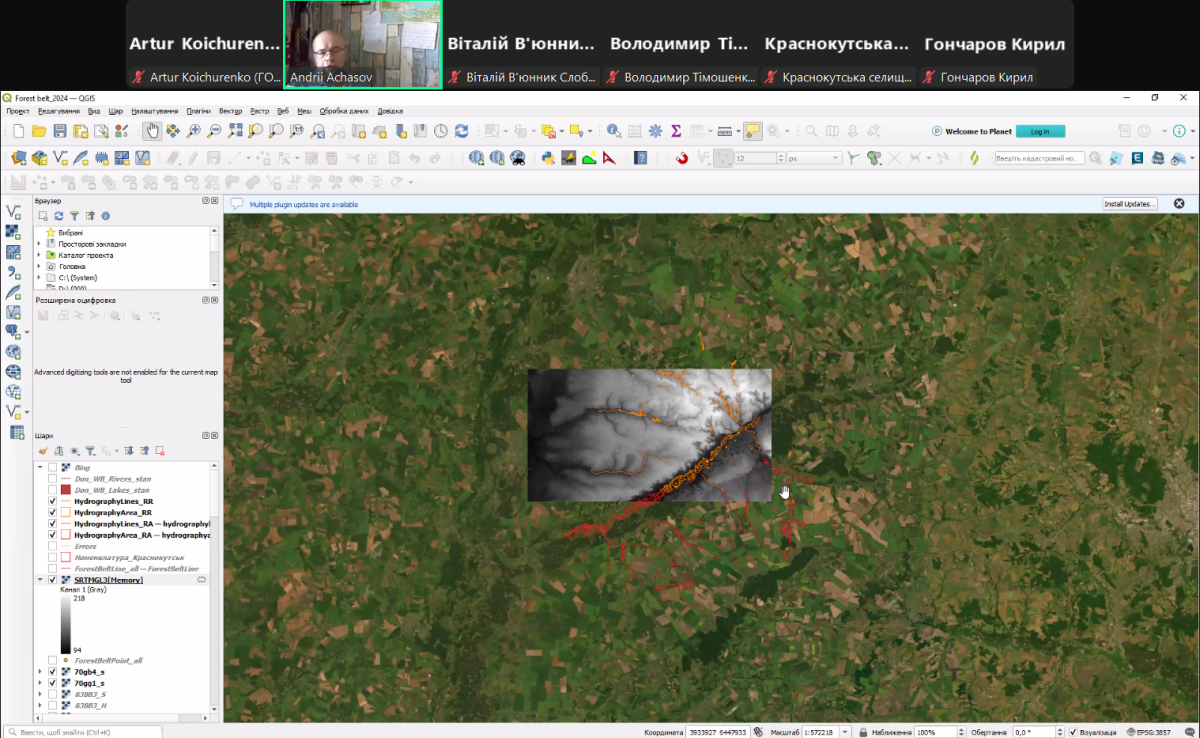This screenshot has width=1200, height=738.
Task: Enable the Don_WB_Lakes_stan layer checkbox
Action: (x=53, y=490)
